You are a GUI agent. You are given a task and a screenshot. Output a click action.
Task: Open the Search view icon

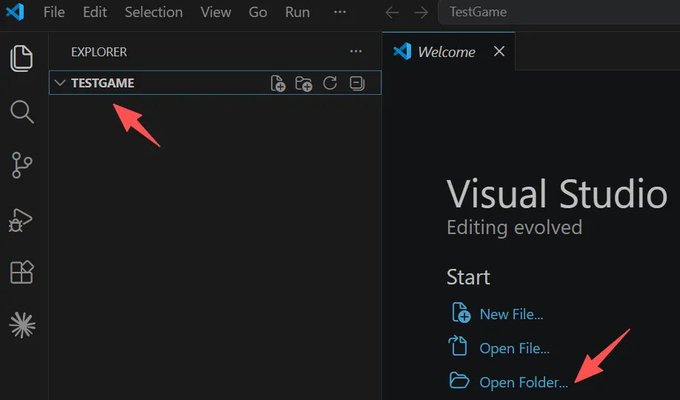click(x=22, y=112)
